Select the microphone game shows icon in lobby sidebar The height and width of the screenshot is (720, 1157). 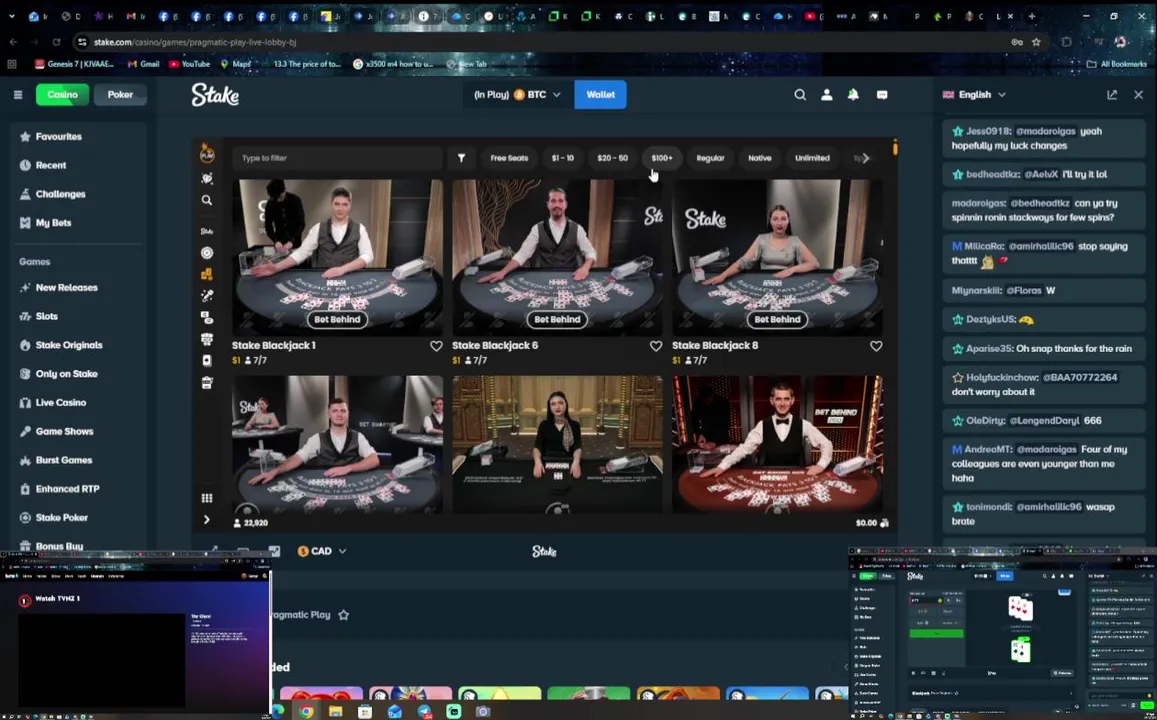207,296
